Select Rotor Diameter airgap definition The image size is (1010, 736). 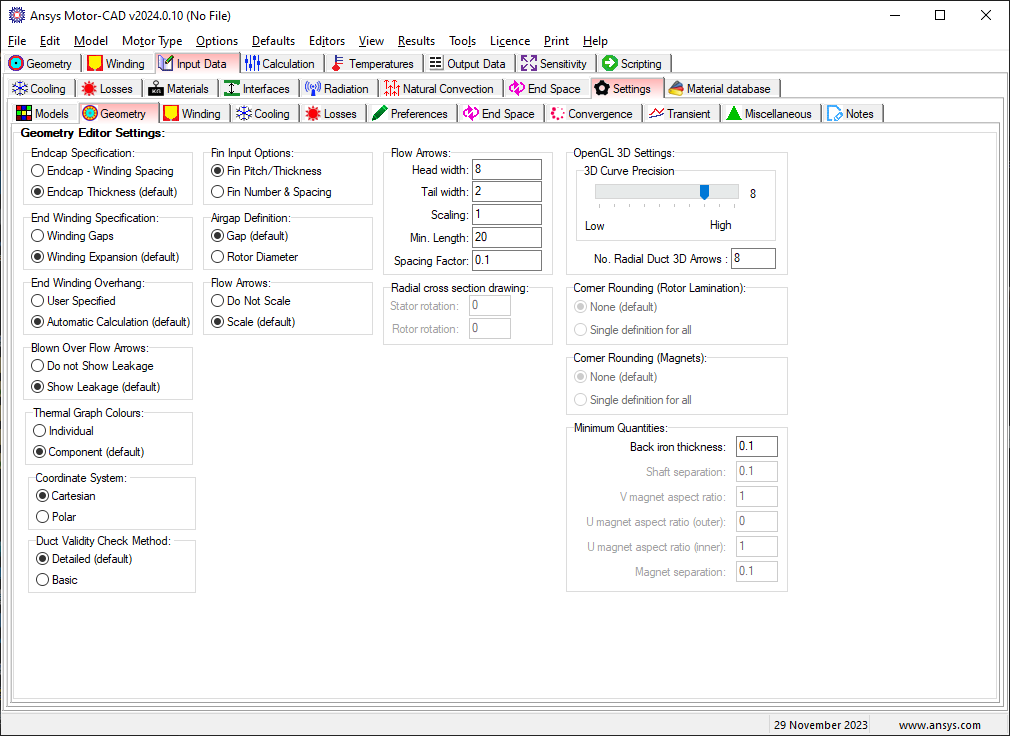pos(218,257)
